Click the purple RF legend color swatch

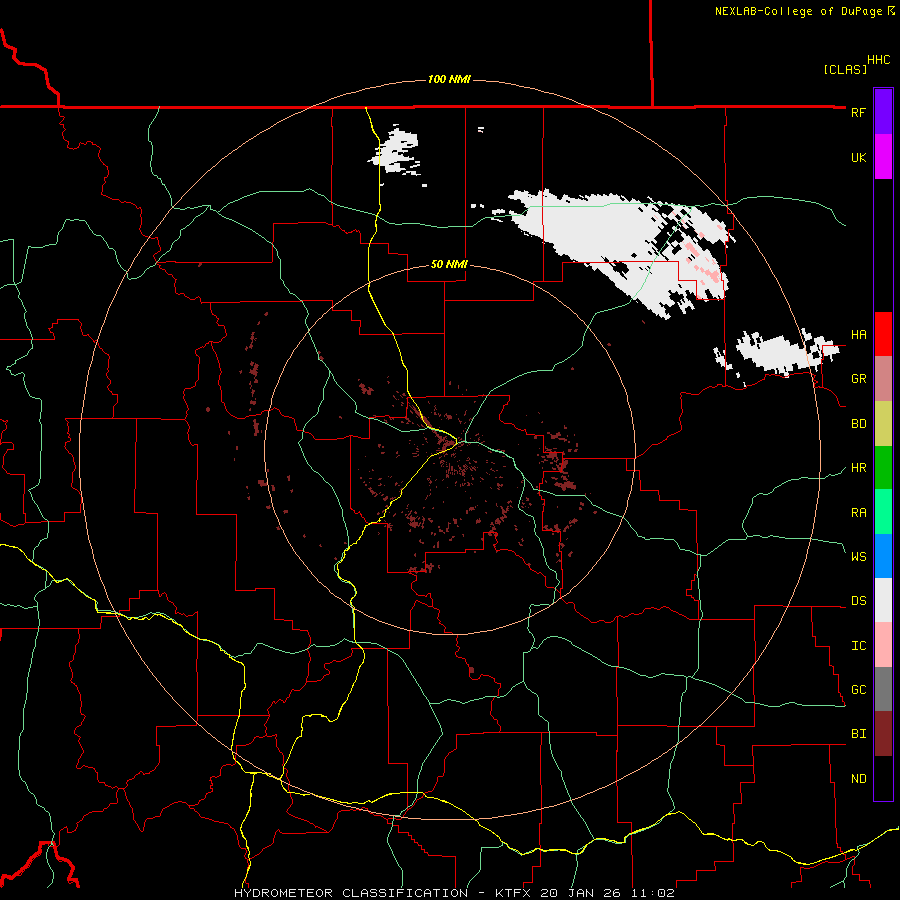click(x=883, y=112)
